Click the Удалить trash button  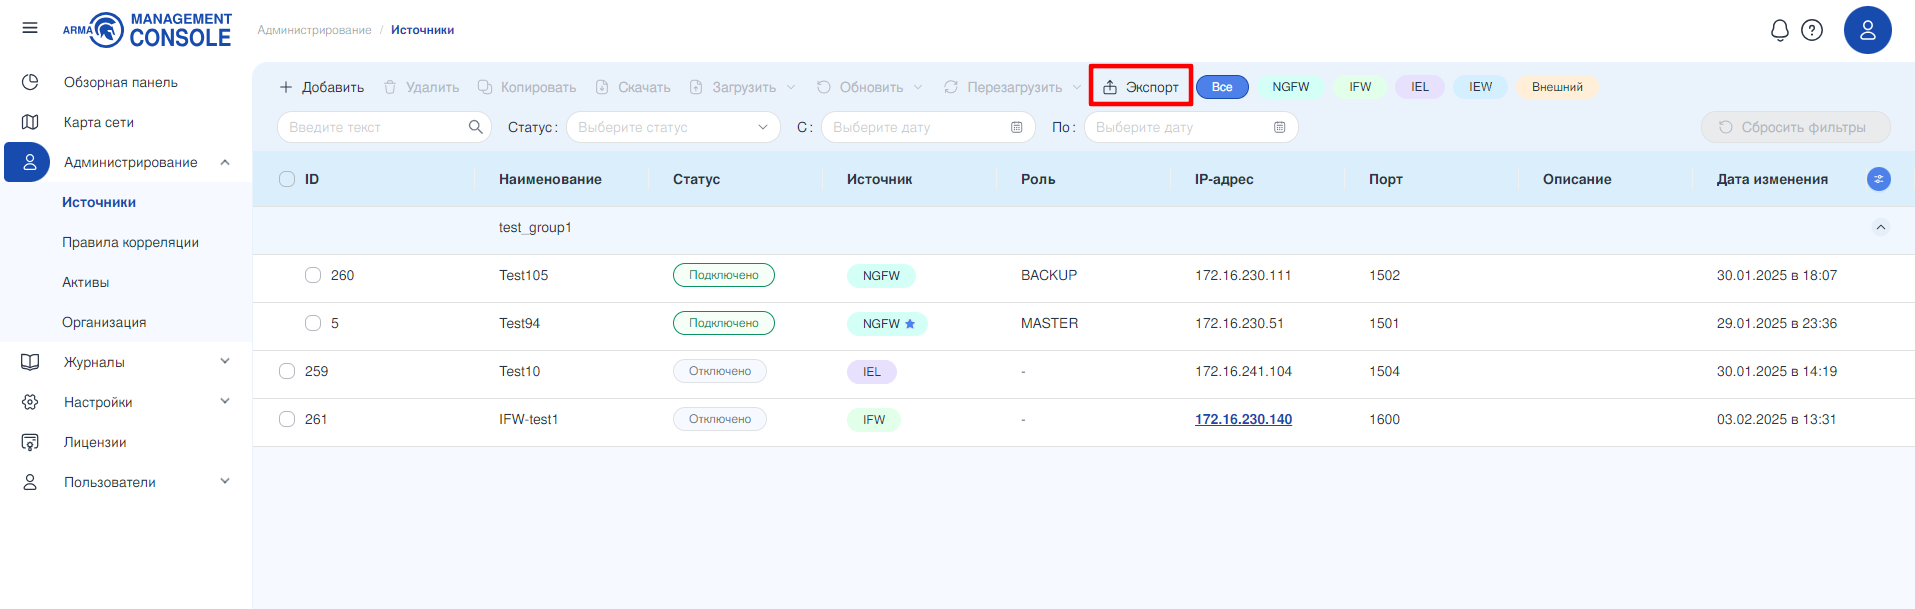point(421,87)
